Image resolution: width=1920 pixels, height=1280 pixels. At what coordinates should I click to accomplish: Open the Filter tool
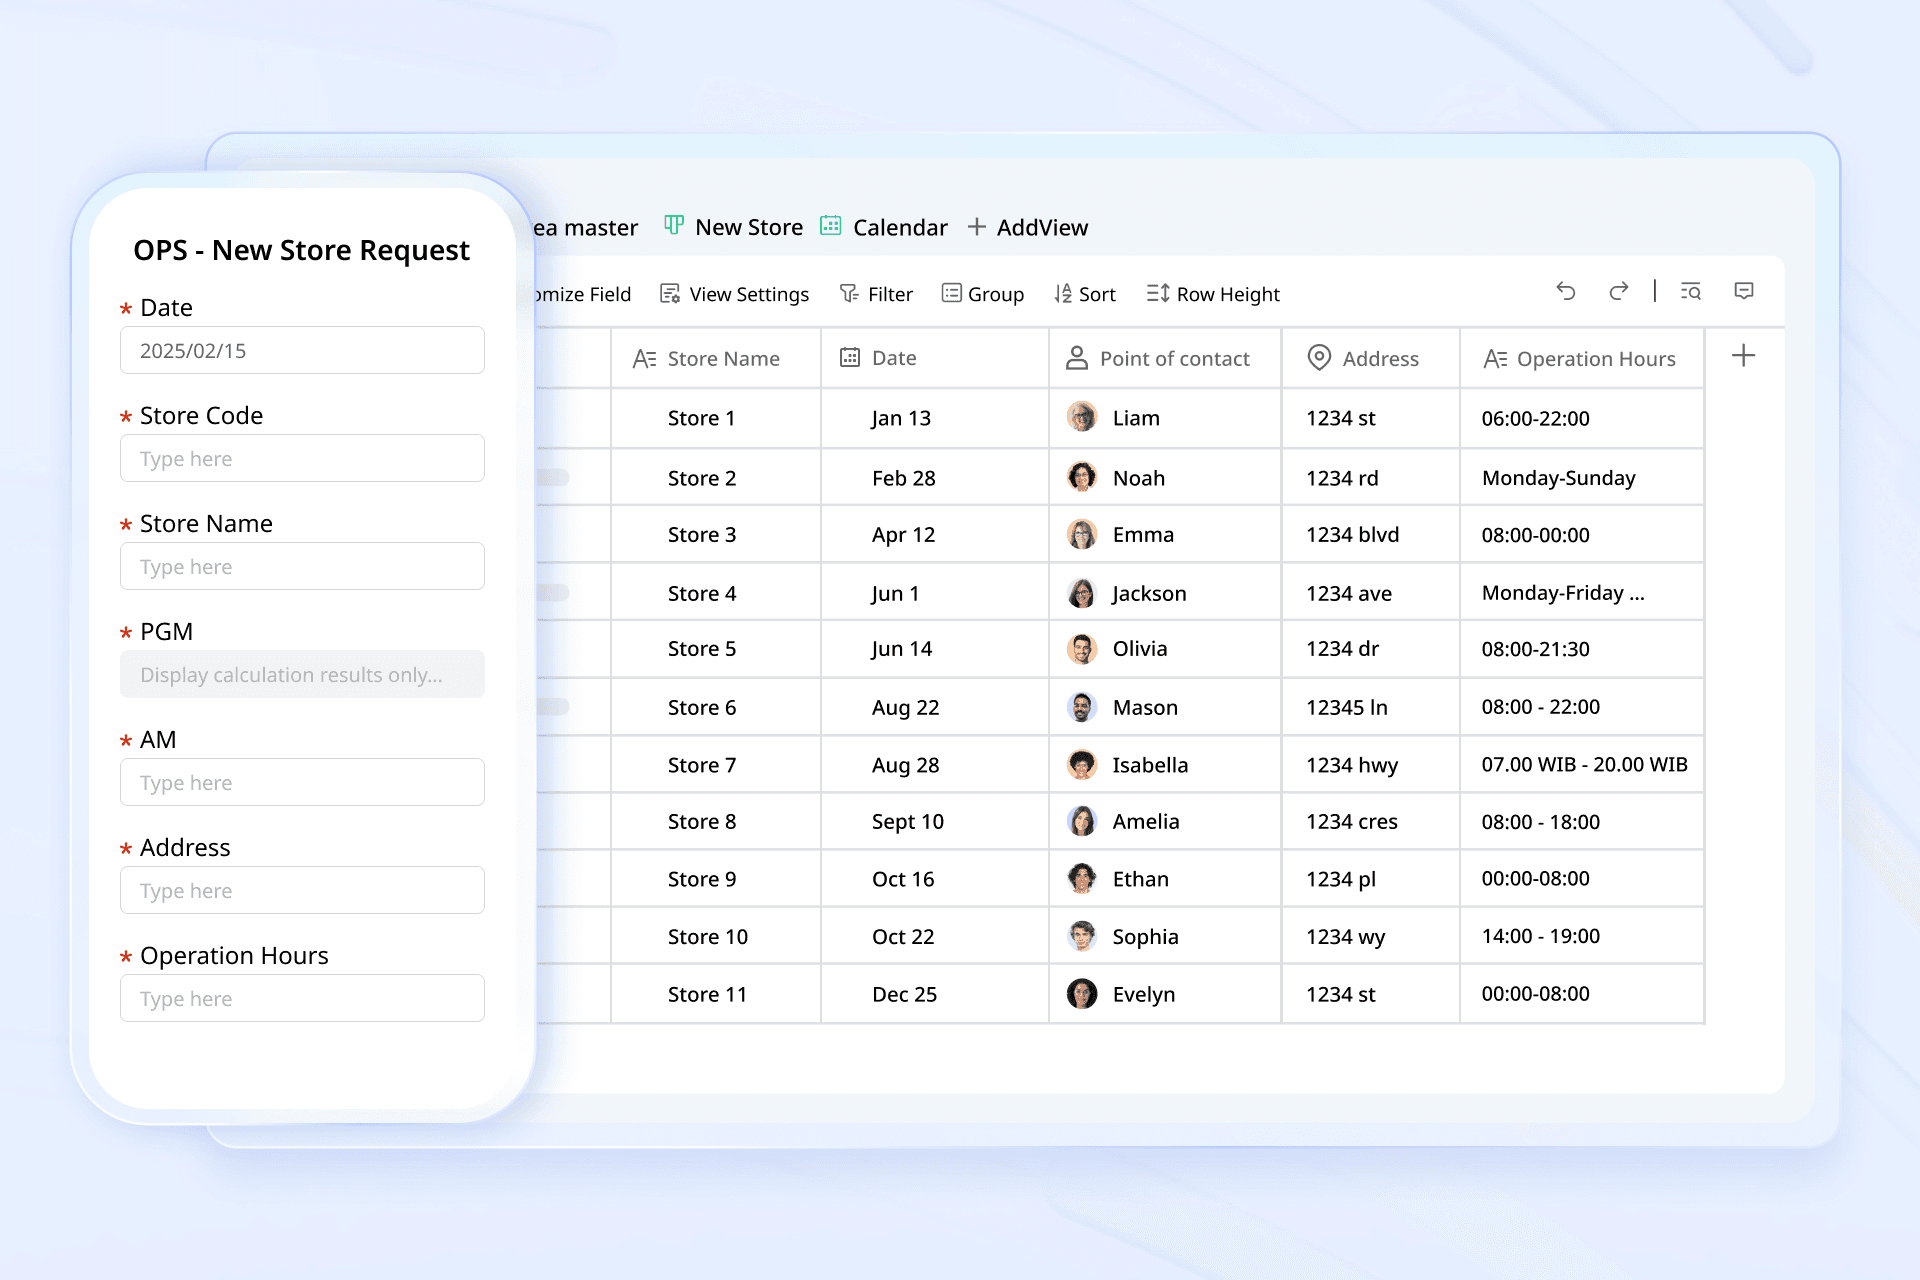click(x=876, y=294)
